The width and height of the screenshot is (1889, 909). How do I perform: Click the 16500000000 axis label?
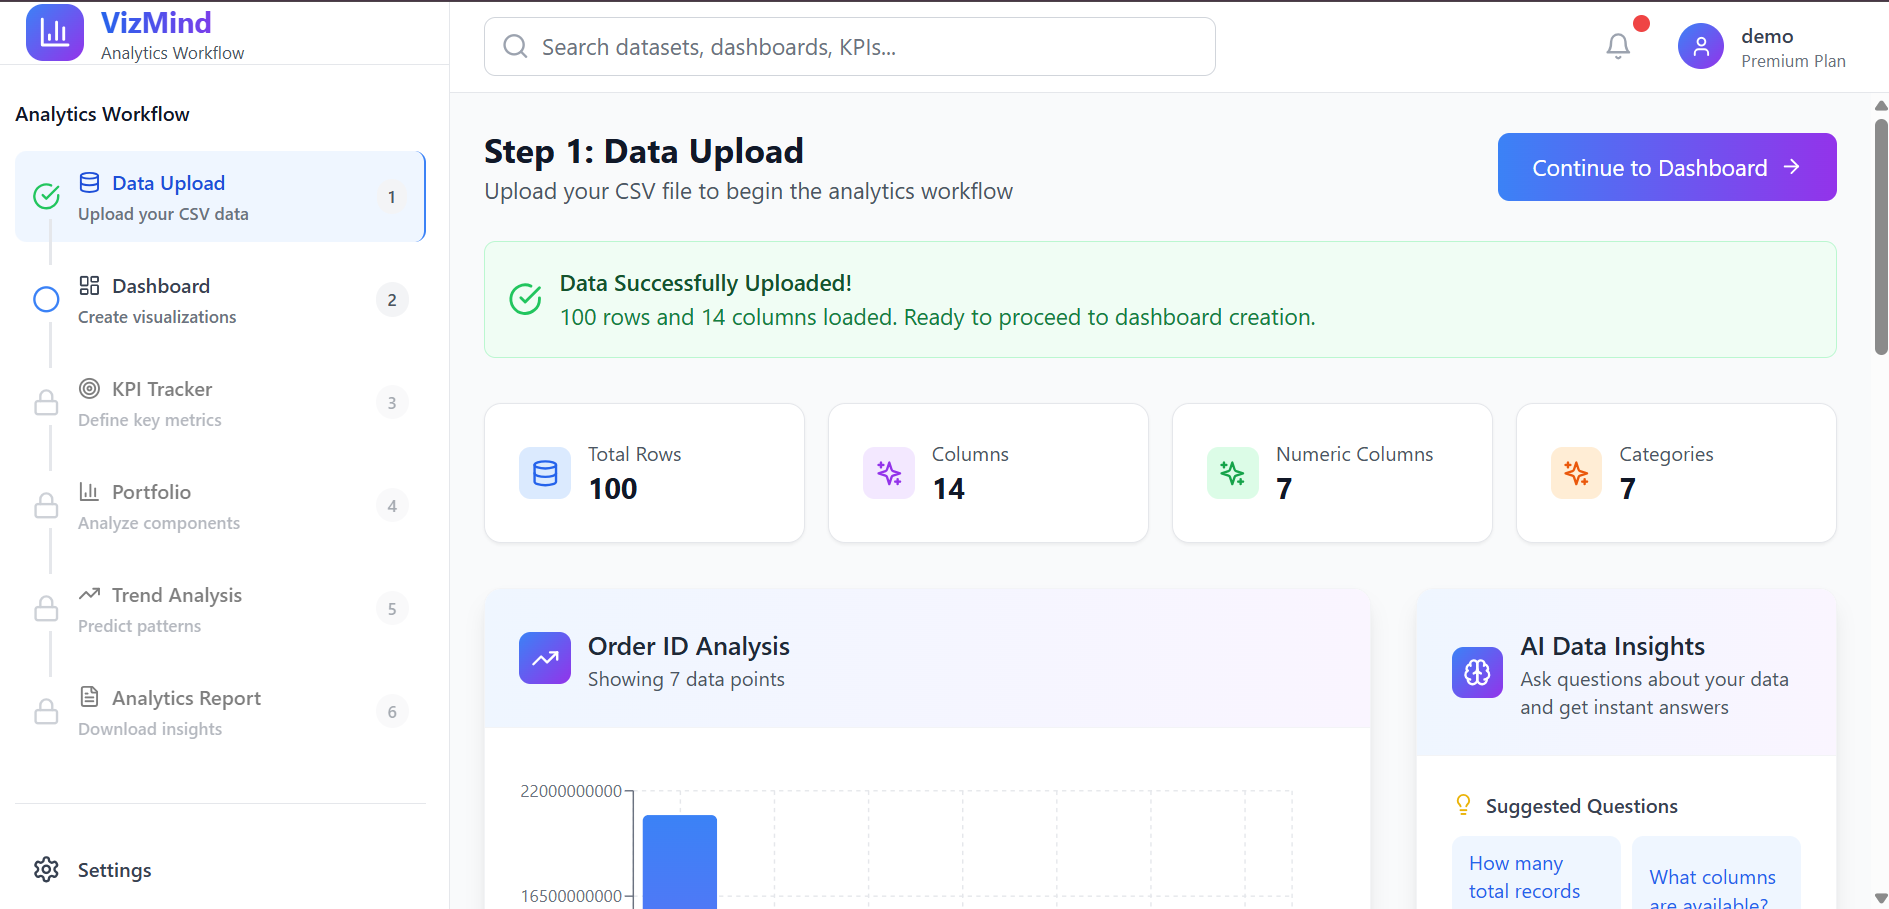[571, 896]
